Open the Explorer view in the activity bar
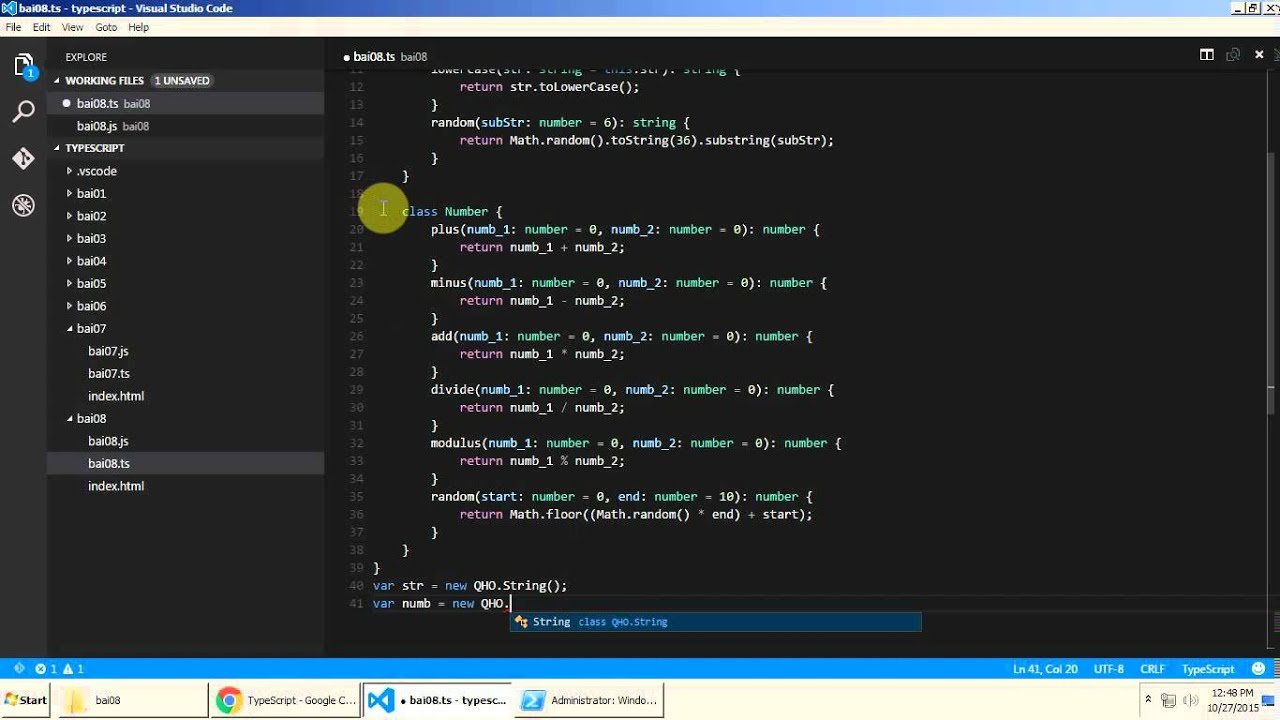The image size is (1280, 720). [23, 66]
